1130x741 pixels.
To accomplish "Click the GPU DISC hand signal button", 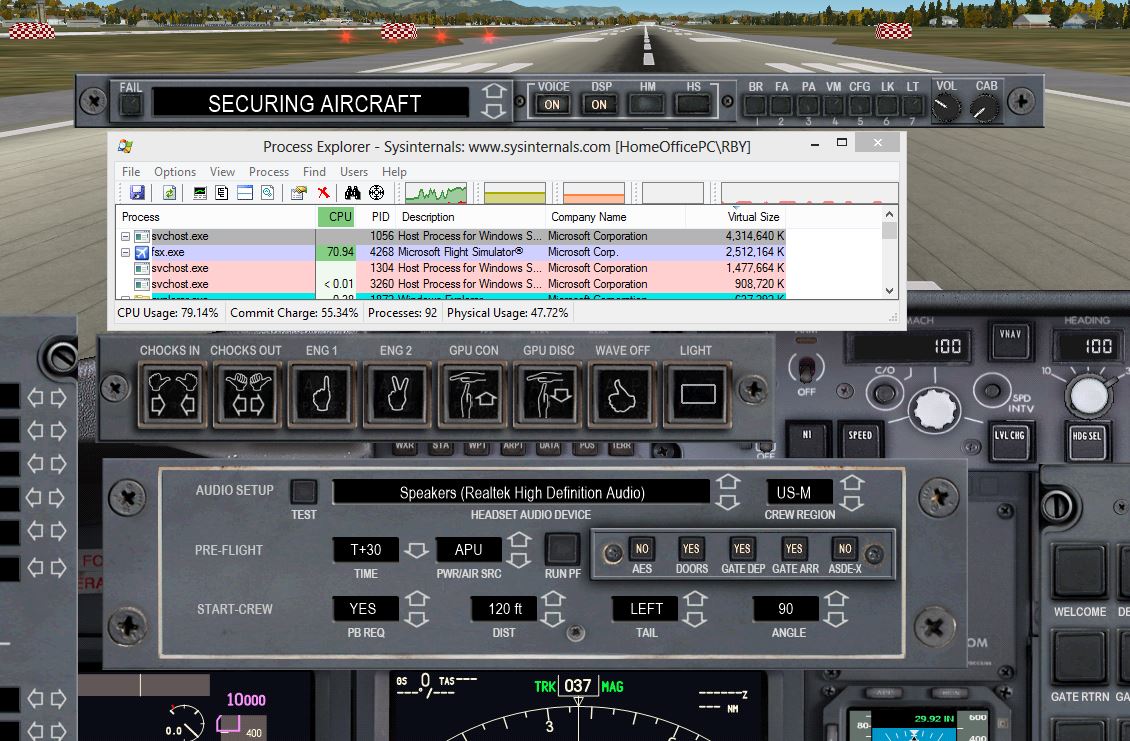I will pyautogui.click(x=548, y=394).
